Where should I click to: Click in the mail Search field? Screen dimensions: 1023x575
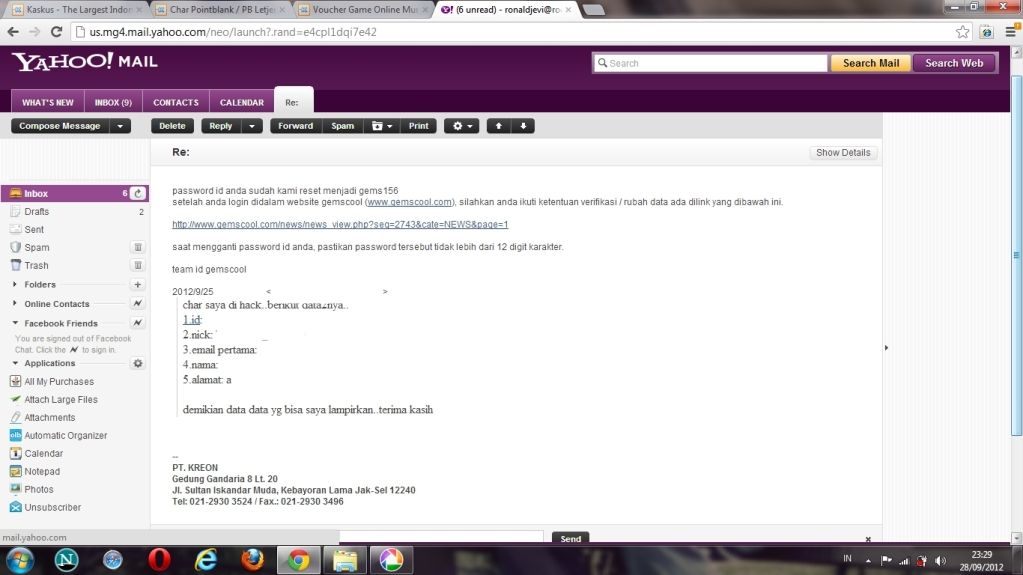pos(710,63)
